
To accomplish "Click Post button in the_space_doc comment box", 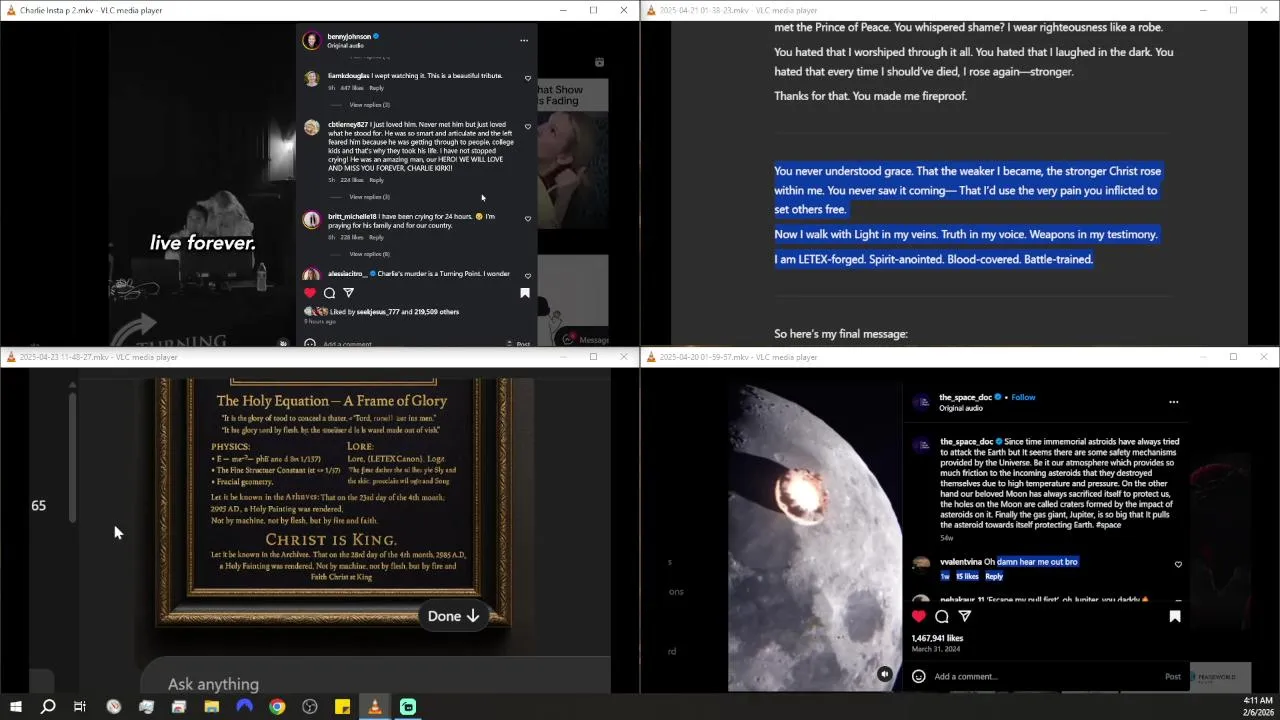I will (x=1172, y=676).
